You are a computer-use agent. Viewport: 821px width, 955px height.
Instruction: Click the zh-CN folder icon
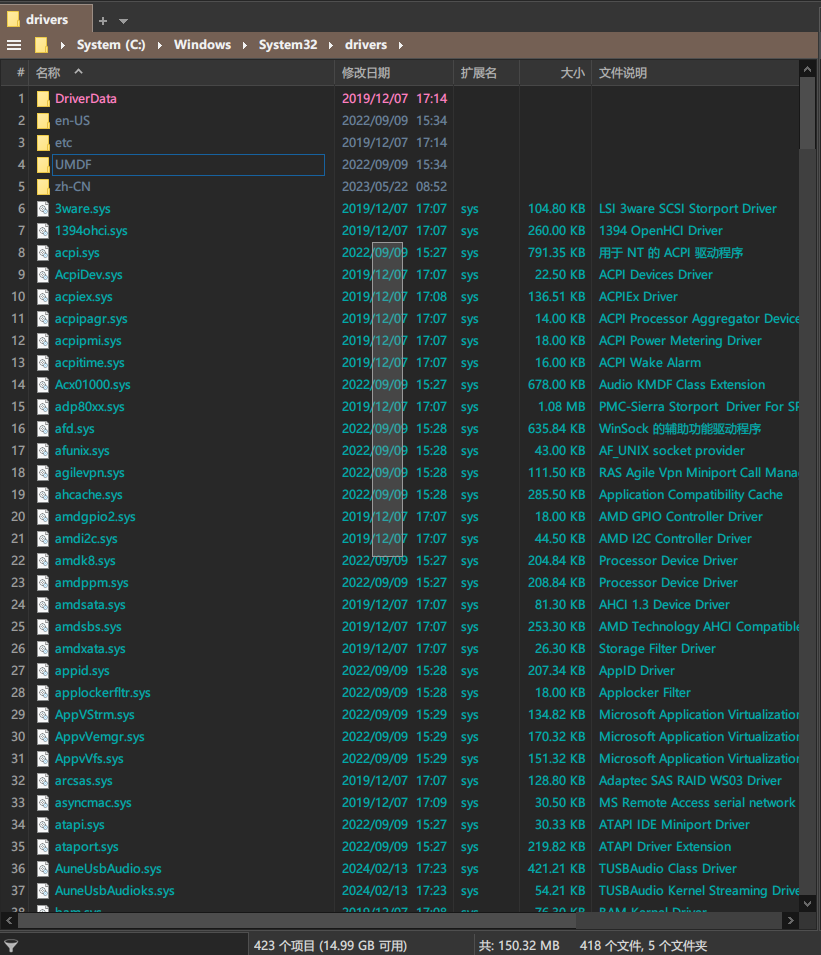(x=43, y=187)
